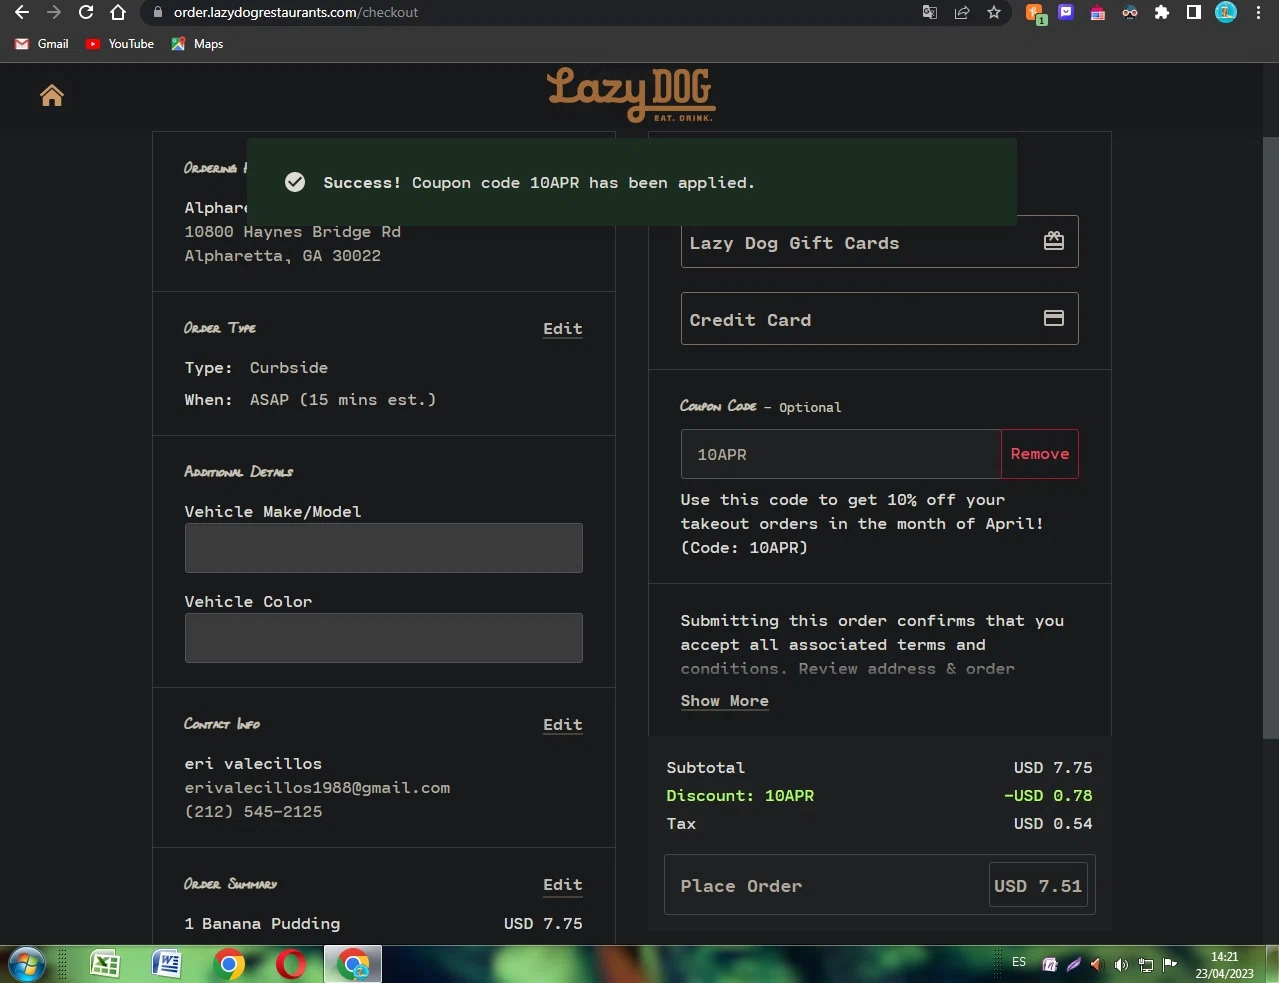Click the credit card icon

(1054, 318)
